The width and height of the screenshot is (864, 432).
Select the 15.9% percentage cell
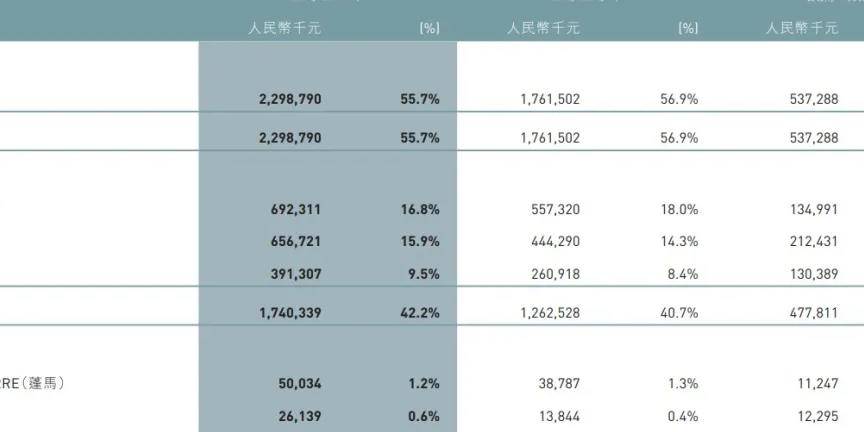pyautogui.click(x=420, y=241)
